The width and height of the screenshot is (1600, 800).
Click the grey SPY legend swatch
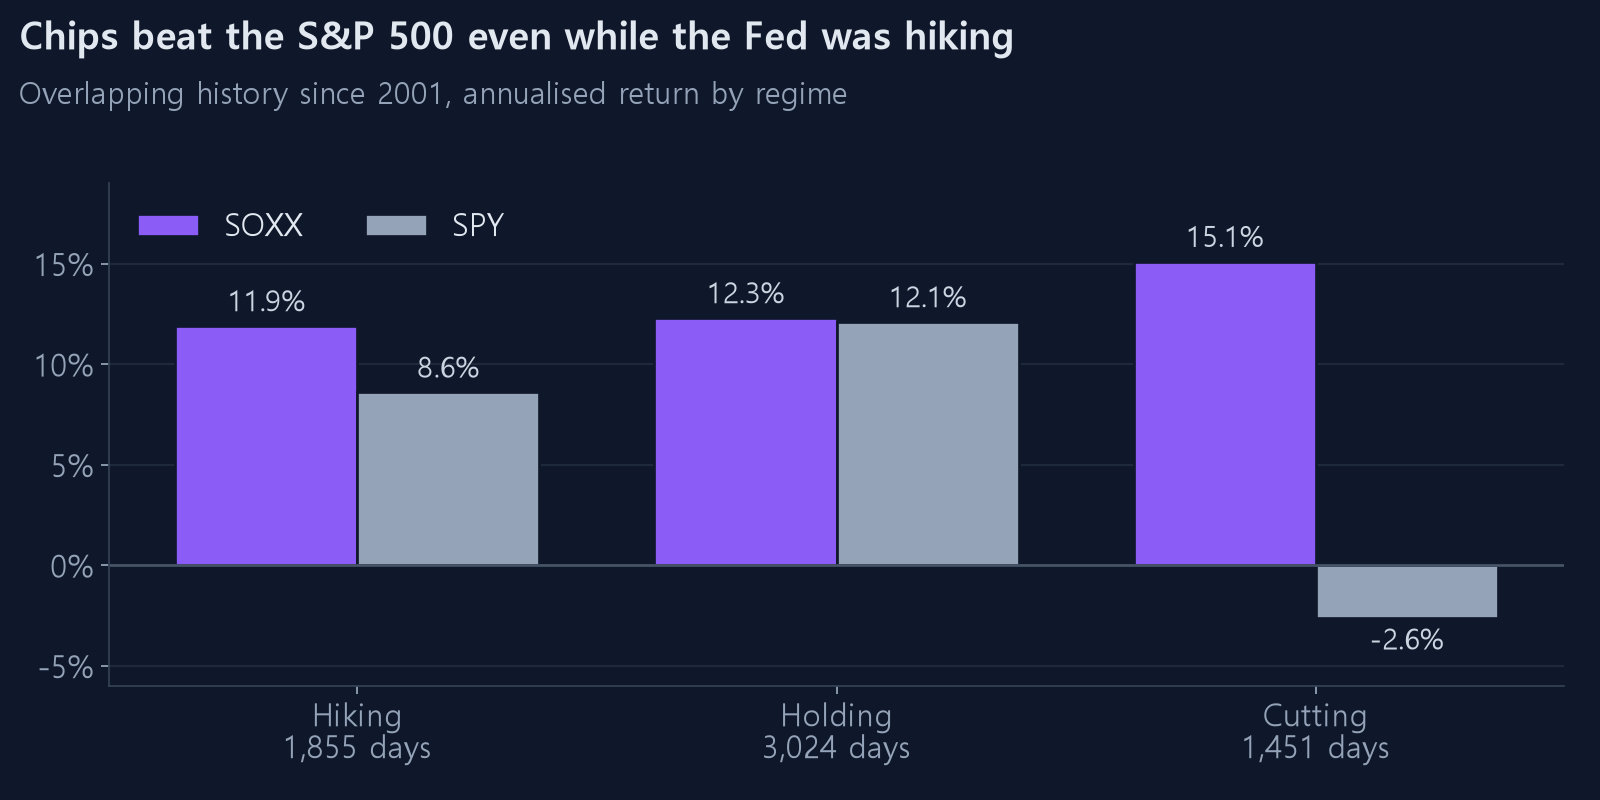[396, 226]
